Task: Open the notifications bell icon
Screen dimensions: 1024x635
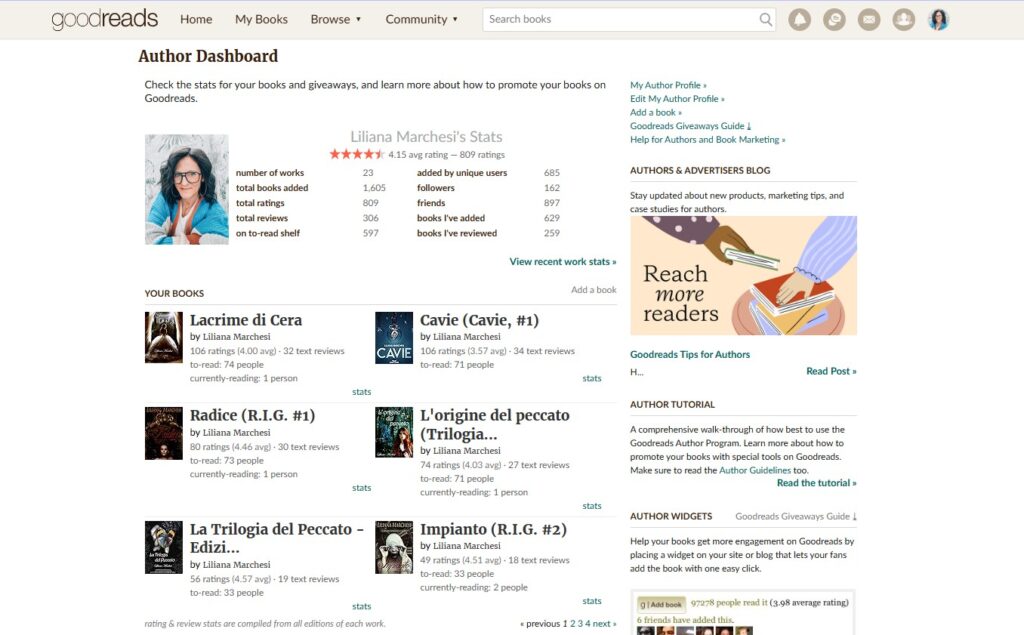Action: click(799, 20)
